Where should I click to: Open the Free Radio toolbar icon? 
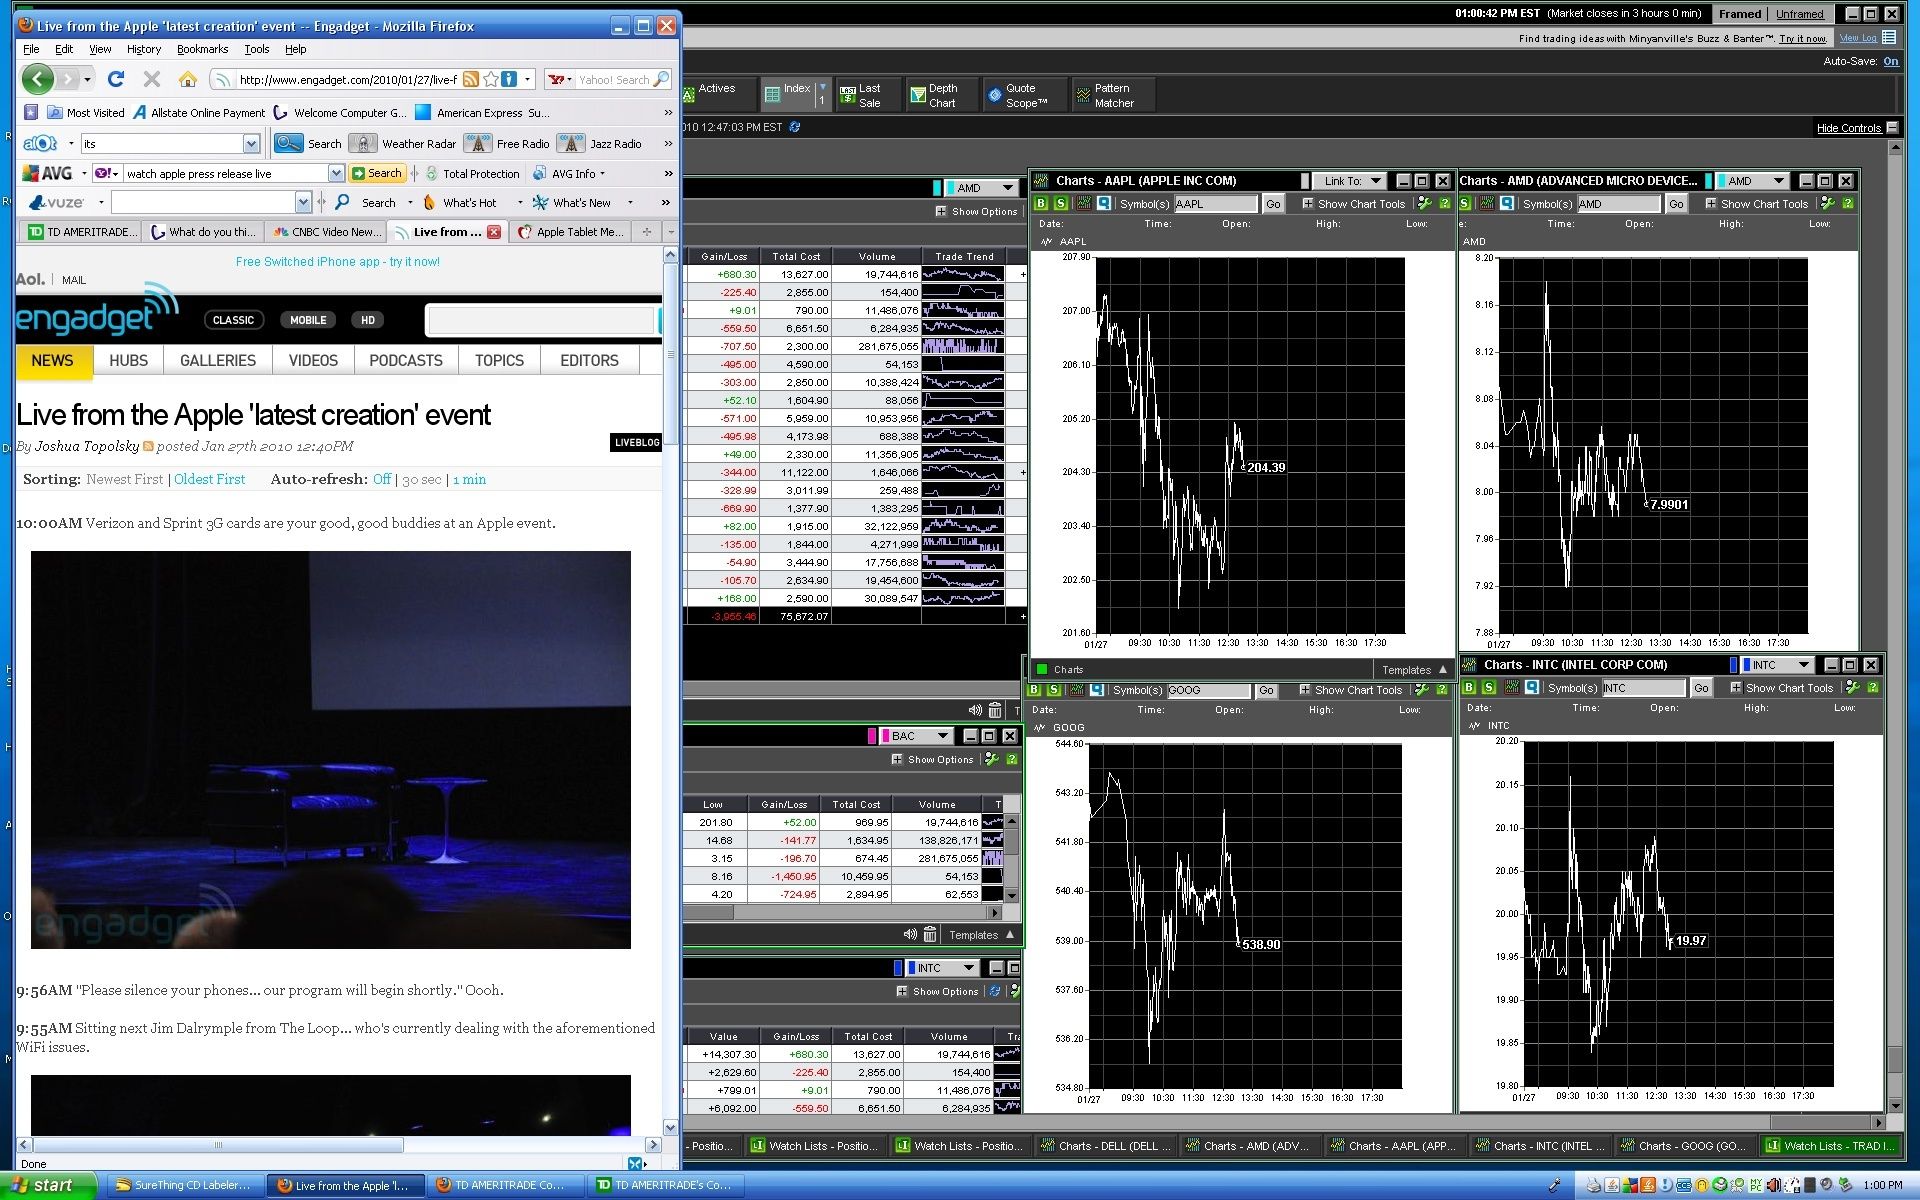(x=478, y=143)
